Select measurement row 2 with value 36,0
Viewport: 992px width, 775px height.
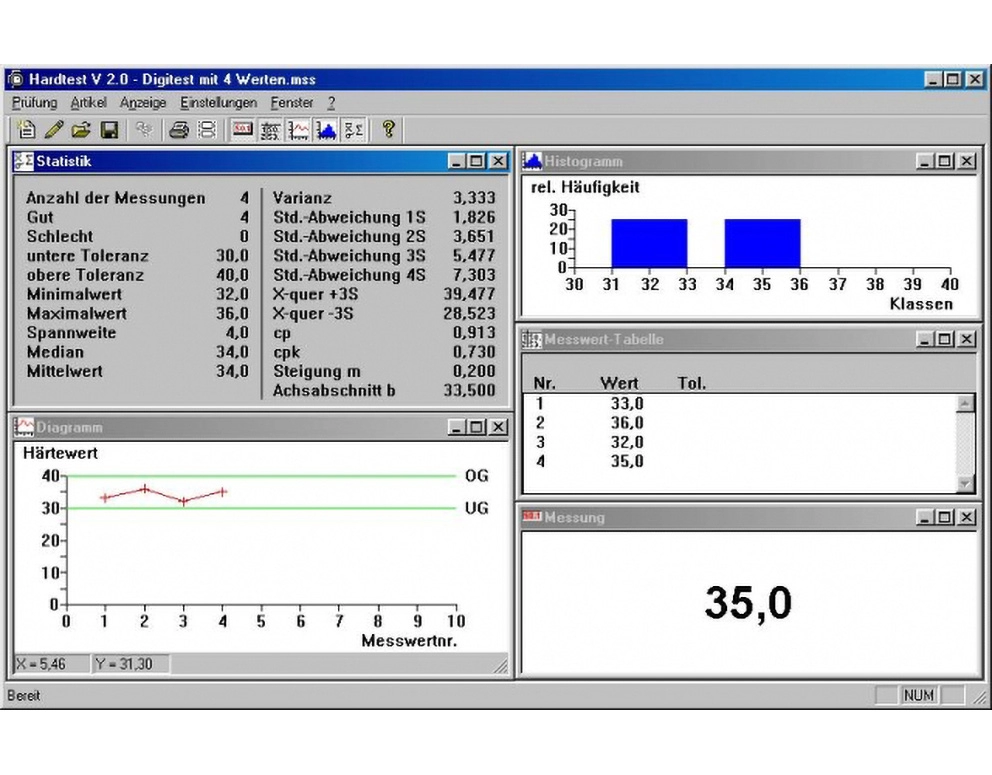[739, 423]
